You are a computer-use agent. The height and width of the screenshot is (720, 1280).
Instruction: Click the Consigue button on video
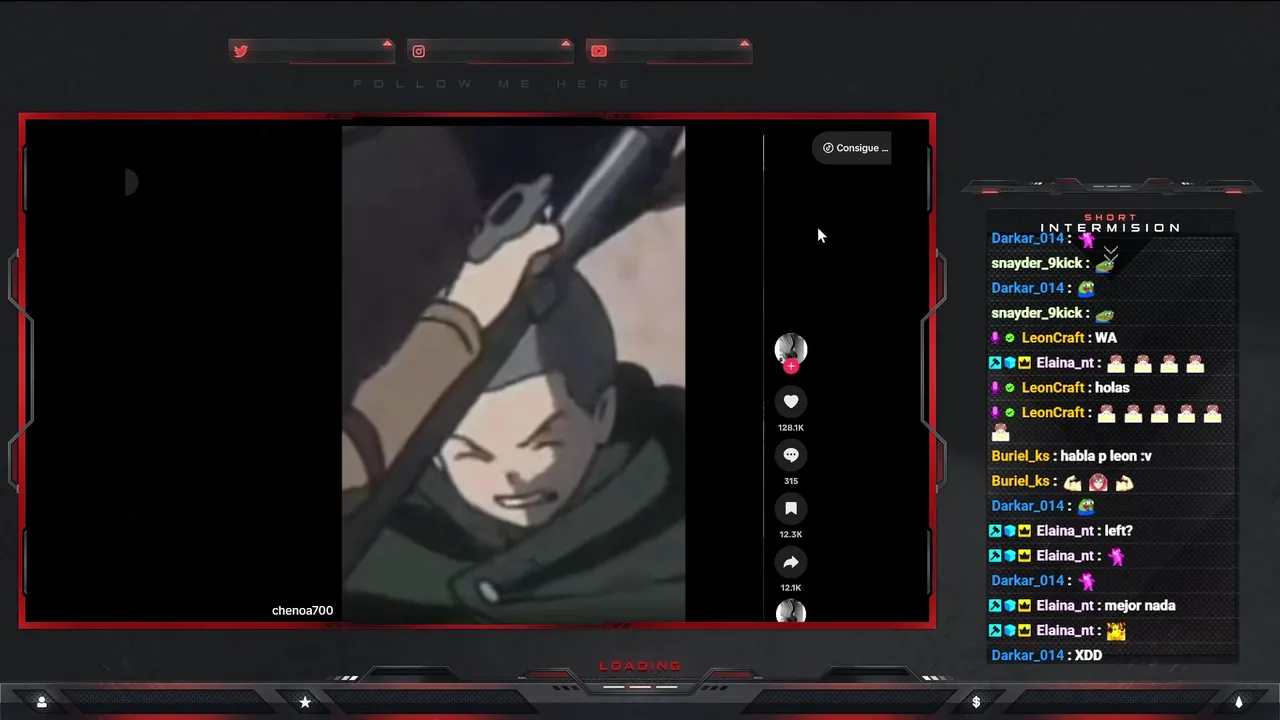pos(852,148)
